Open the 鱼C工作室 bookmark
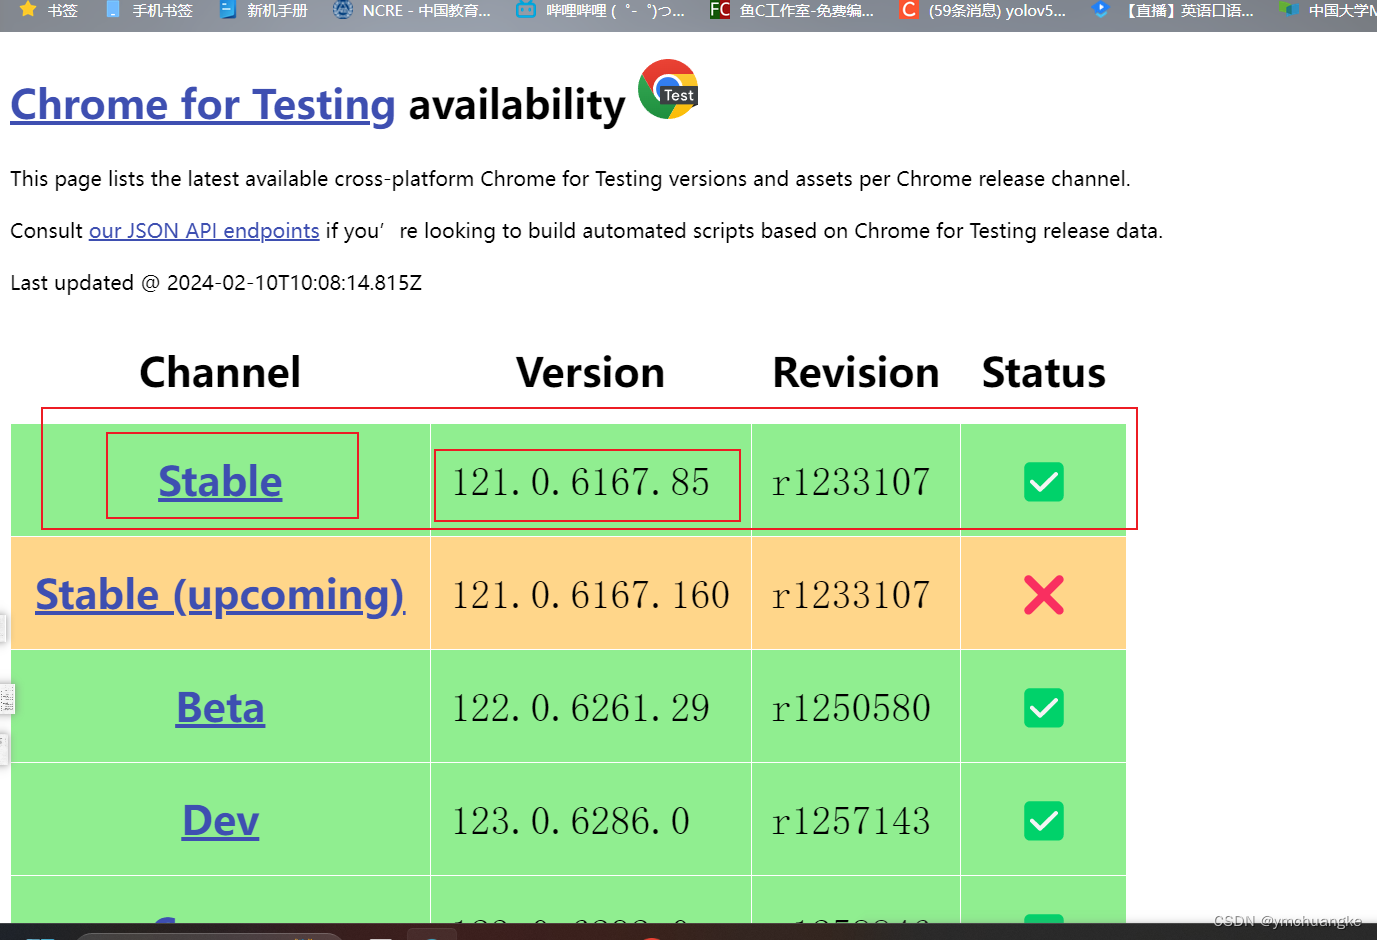The height and width of the screenshot is (940, 1377). coord(792,10)
